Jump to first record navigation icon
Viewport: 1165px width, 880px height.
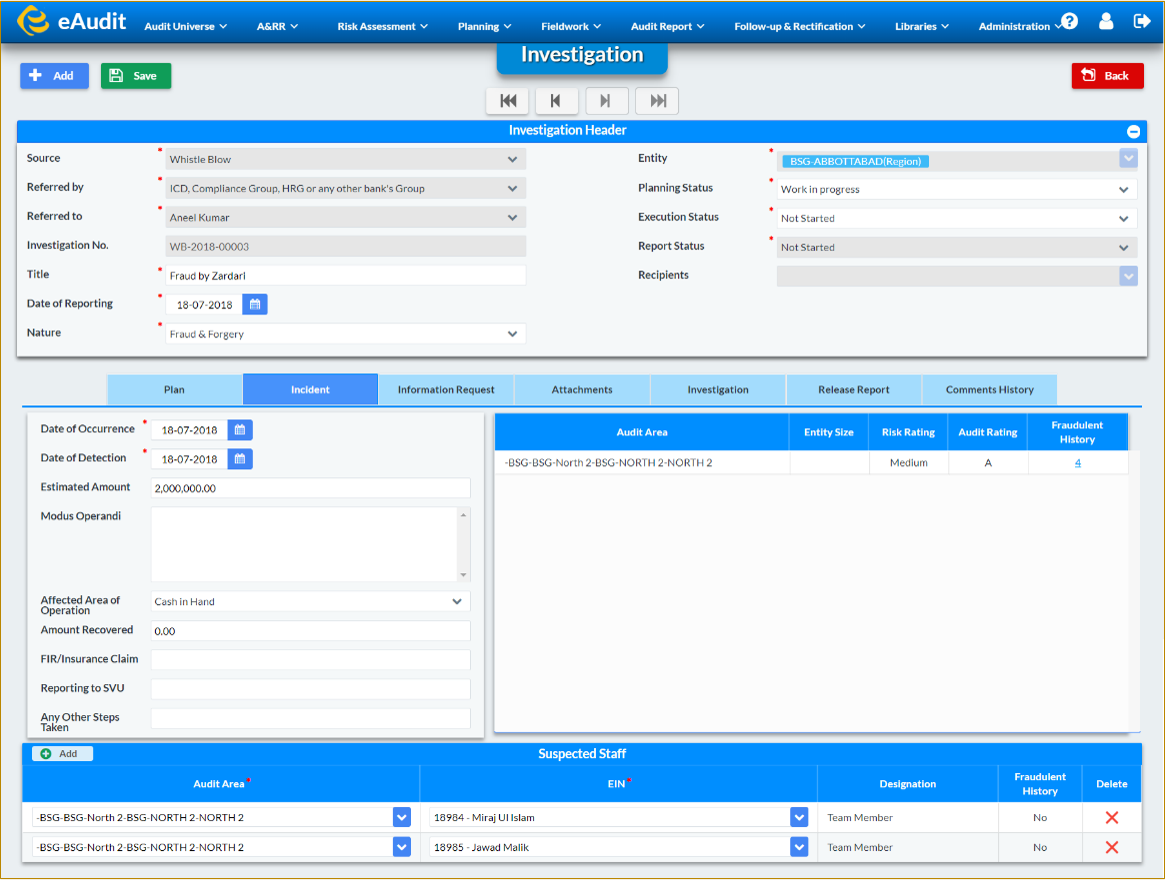[x=507, y=100]
